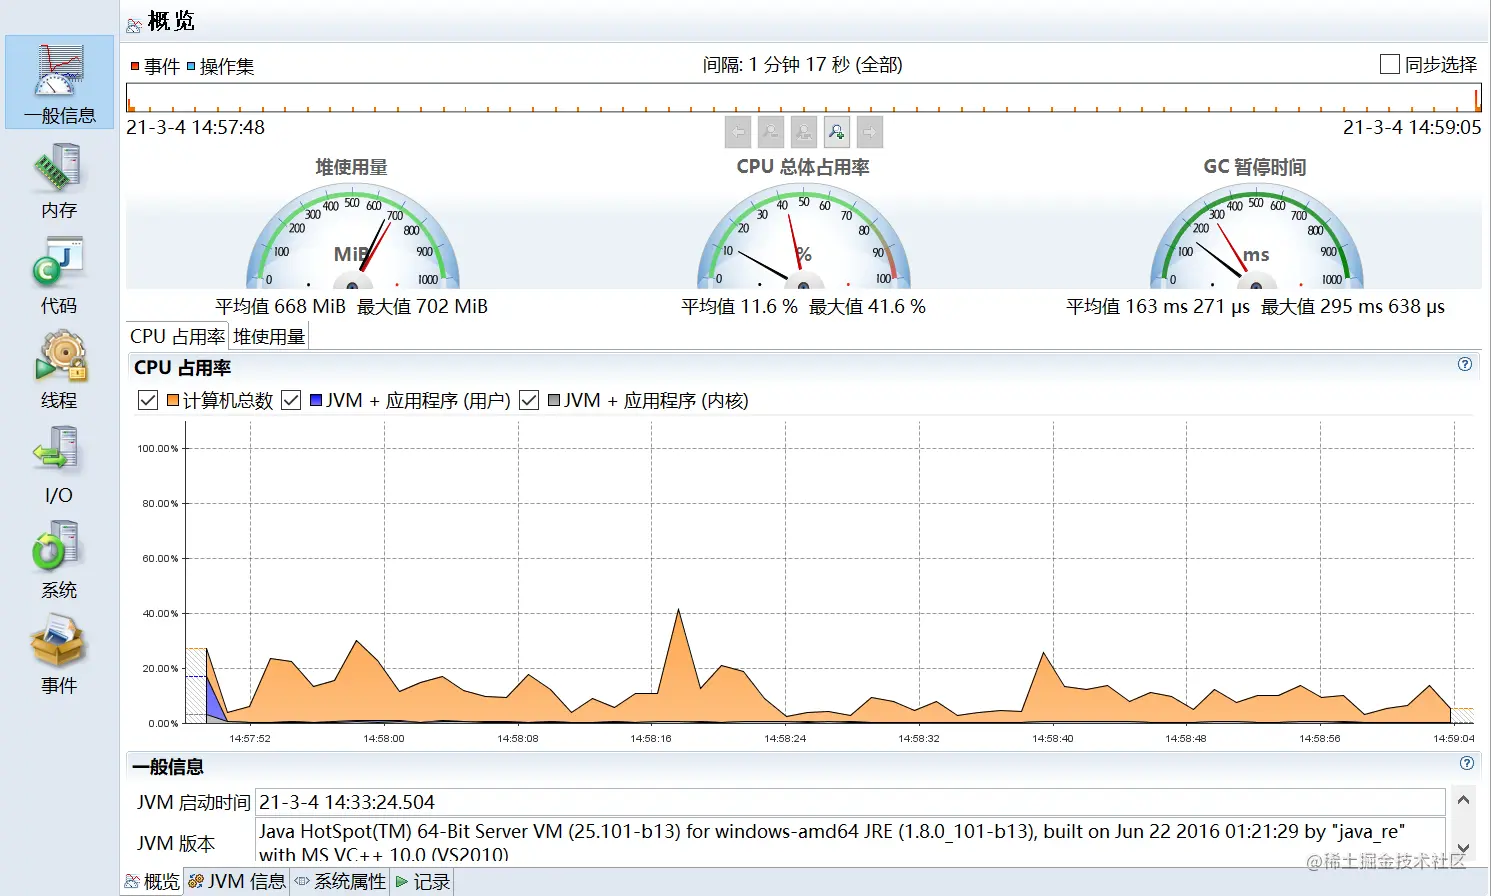Select the 概览 bottom tab
The image size is (1491, 896).
pyautogui.click(x=152, y=881)
